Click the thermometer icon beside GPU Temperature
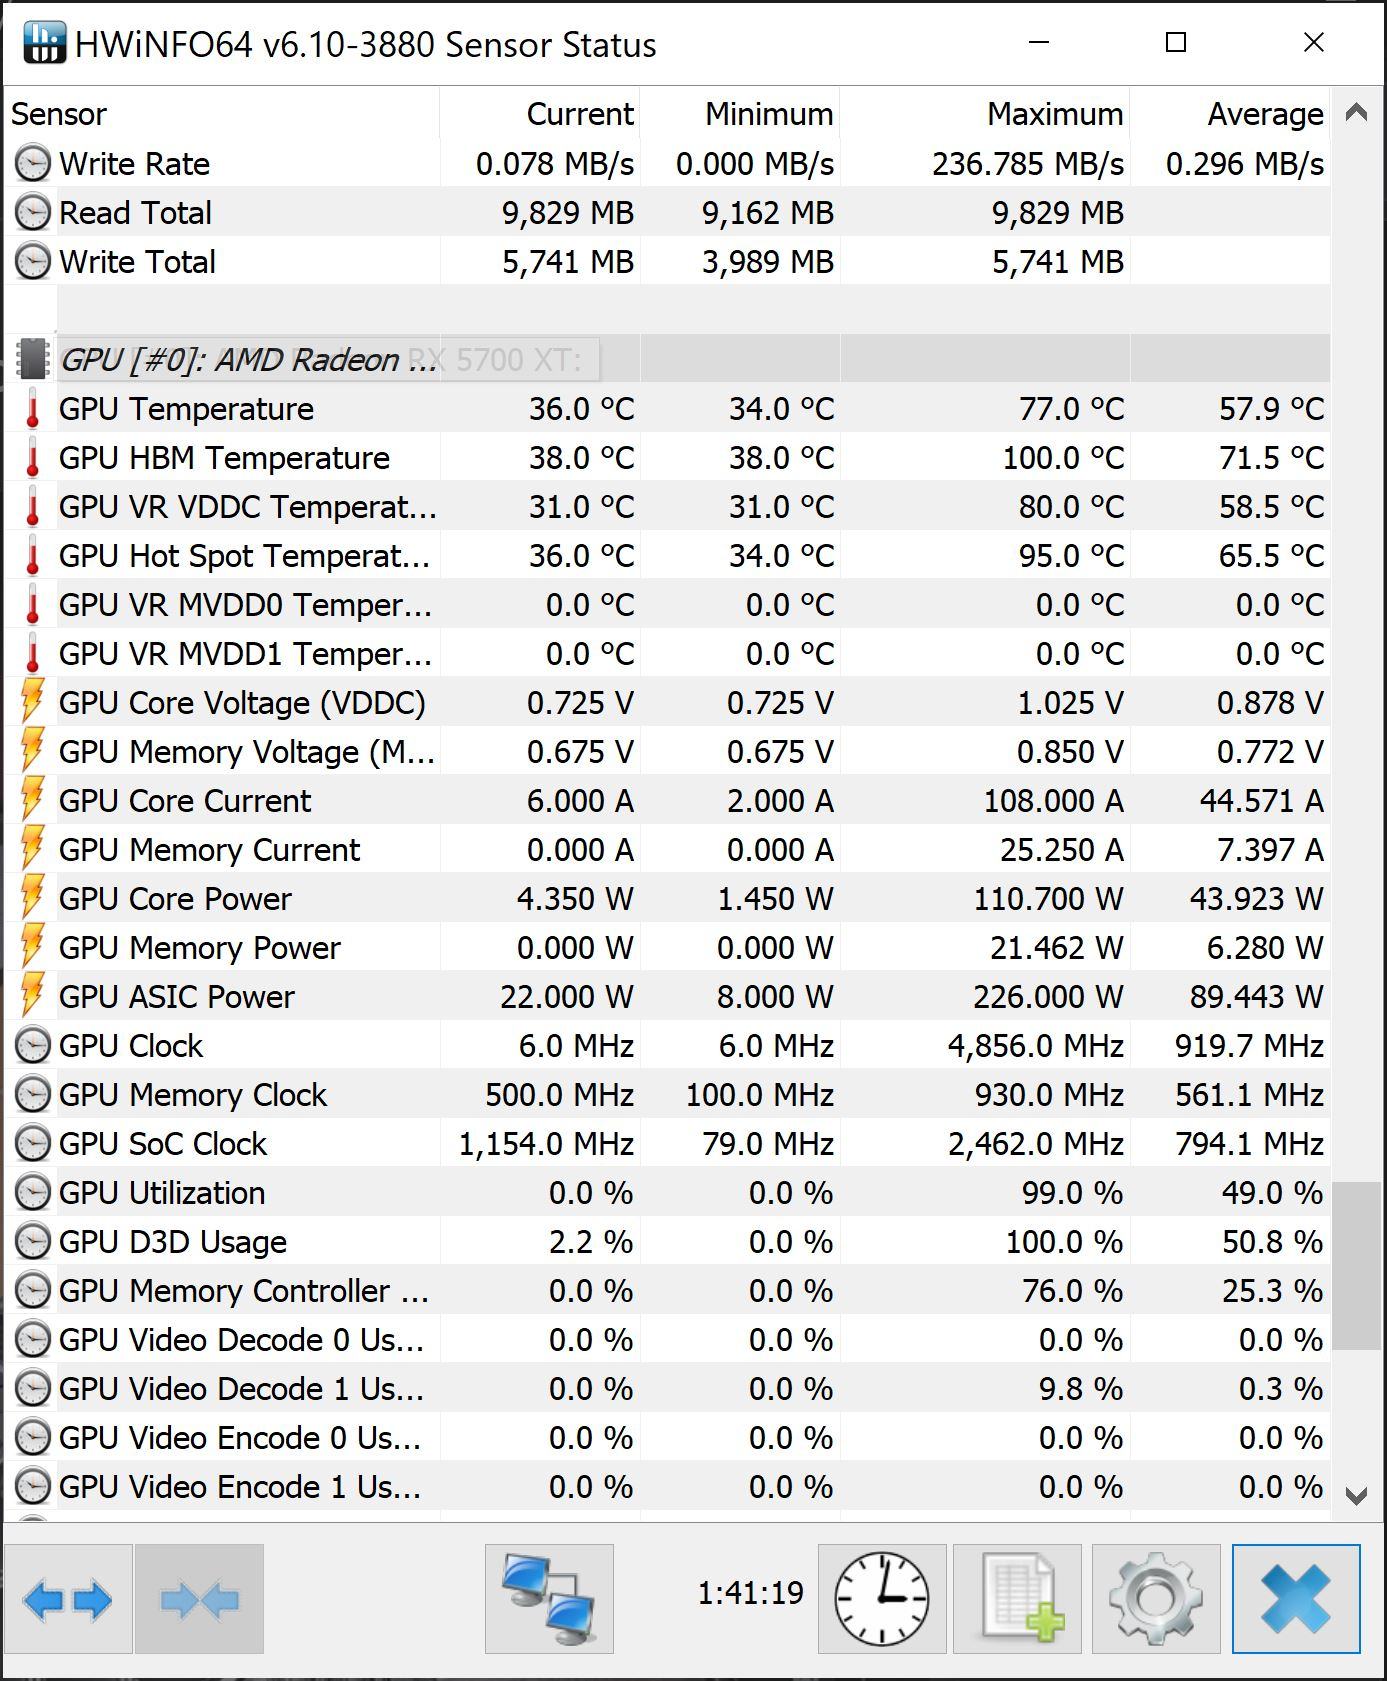Viewport: 1387px width, 1681px height. coord(32,409)
